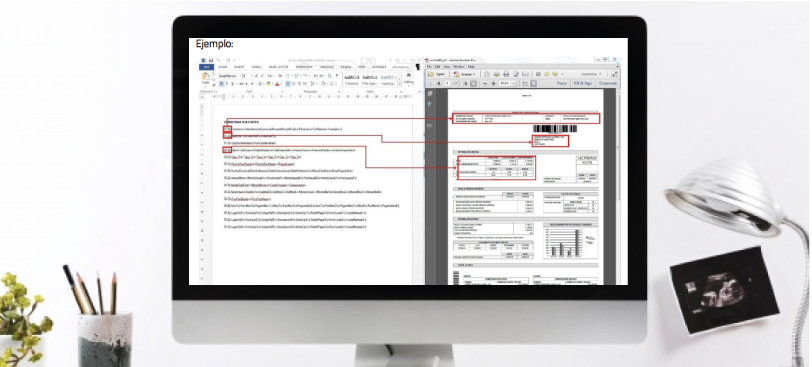This screenshot has width=812, height=367.
Task: Click the Acrobat page number field
Action: (x=447, y=83)
